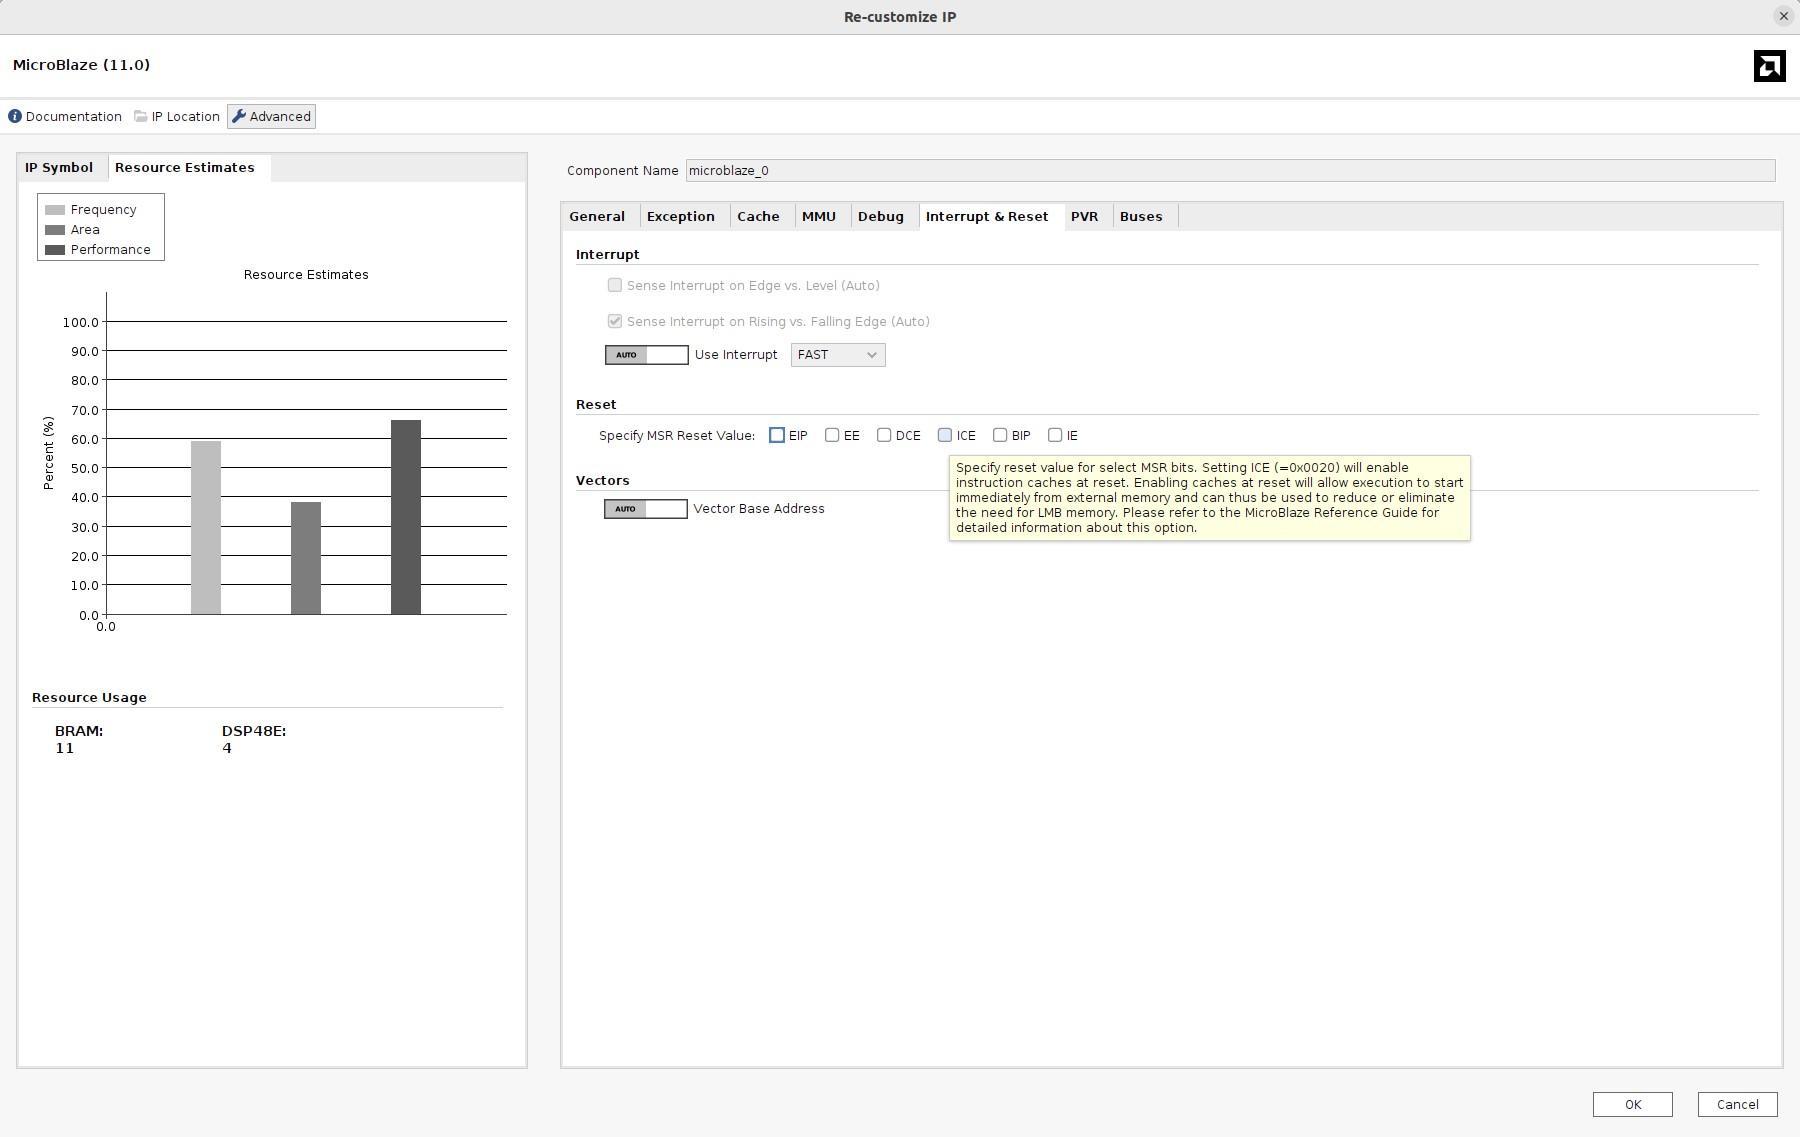Viewport: 1800px width, 1137px height.
Task: Toggle Sense Interrupt on Rising vs. Falling Edge
Action: tap(615, 322)
